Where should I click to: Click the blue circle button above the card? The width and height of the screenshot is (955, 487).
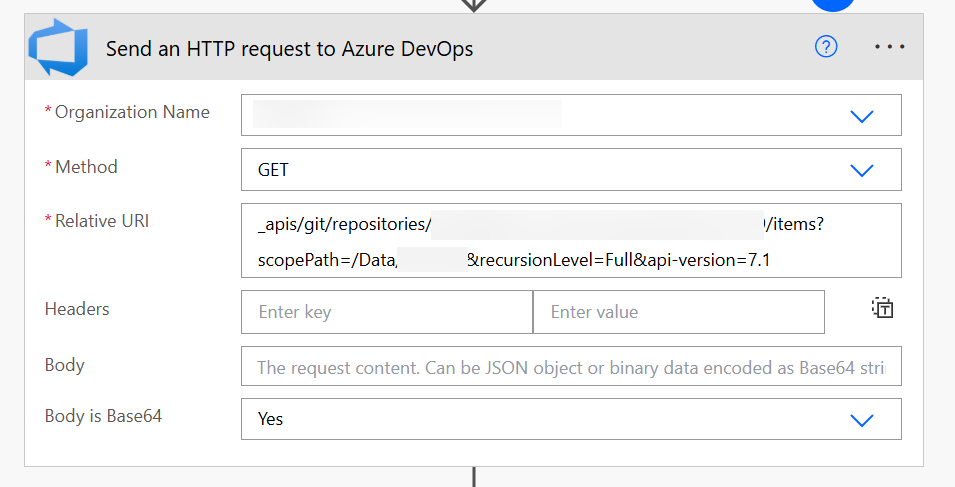[x=833, y=3]
